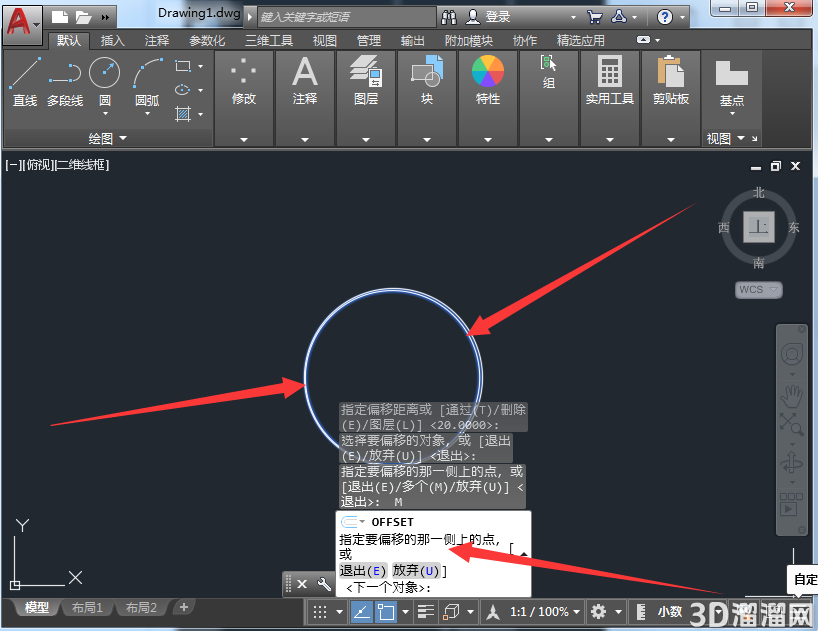Select the 直线 line tool

[x=25, y=82]
